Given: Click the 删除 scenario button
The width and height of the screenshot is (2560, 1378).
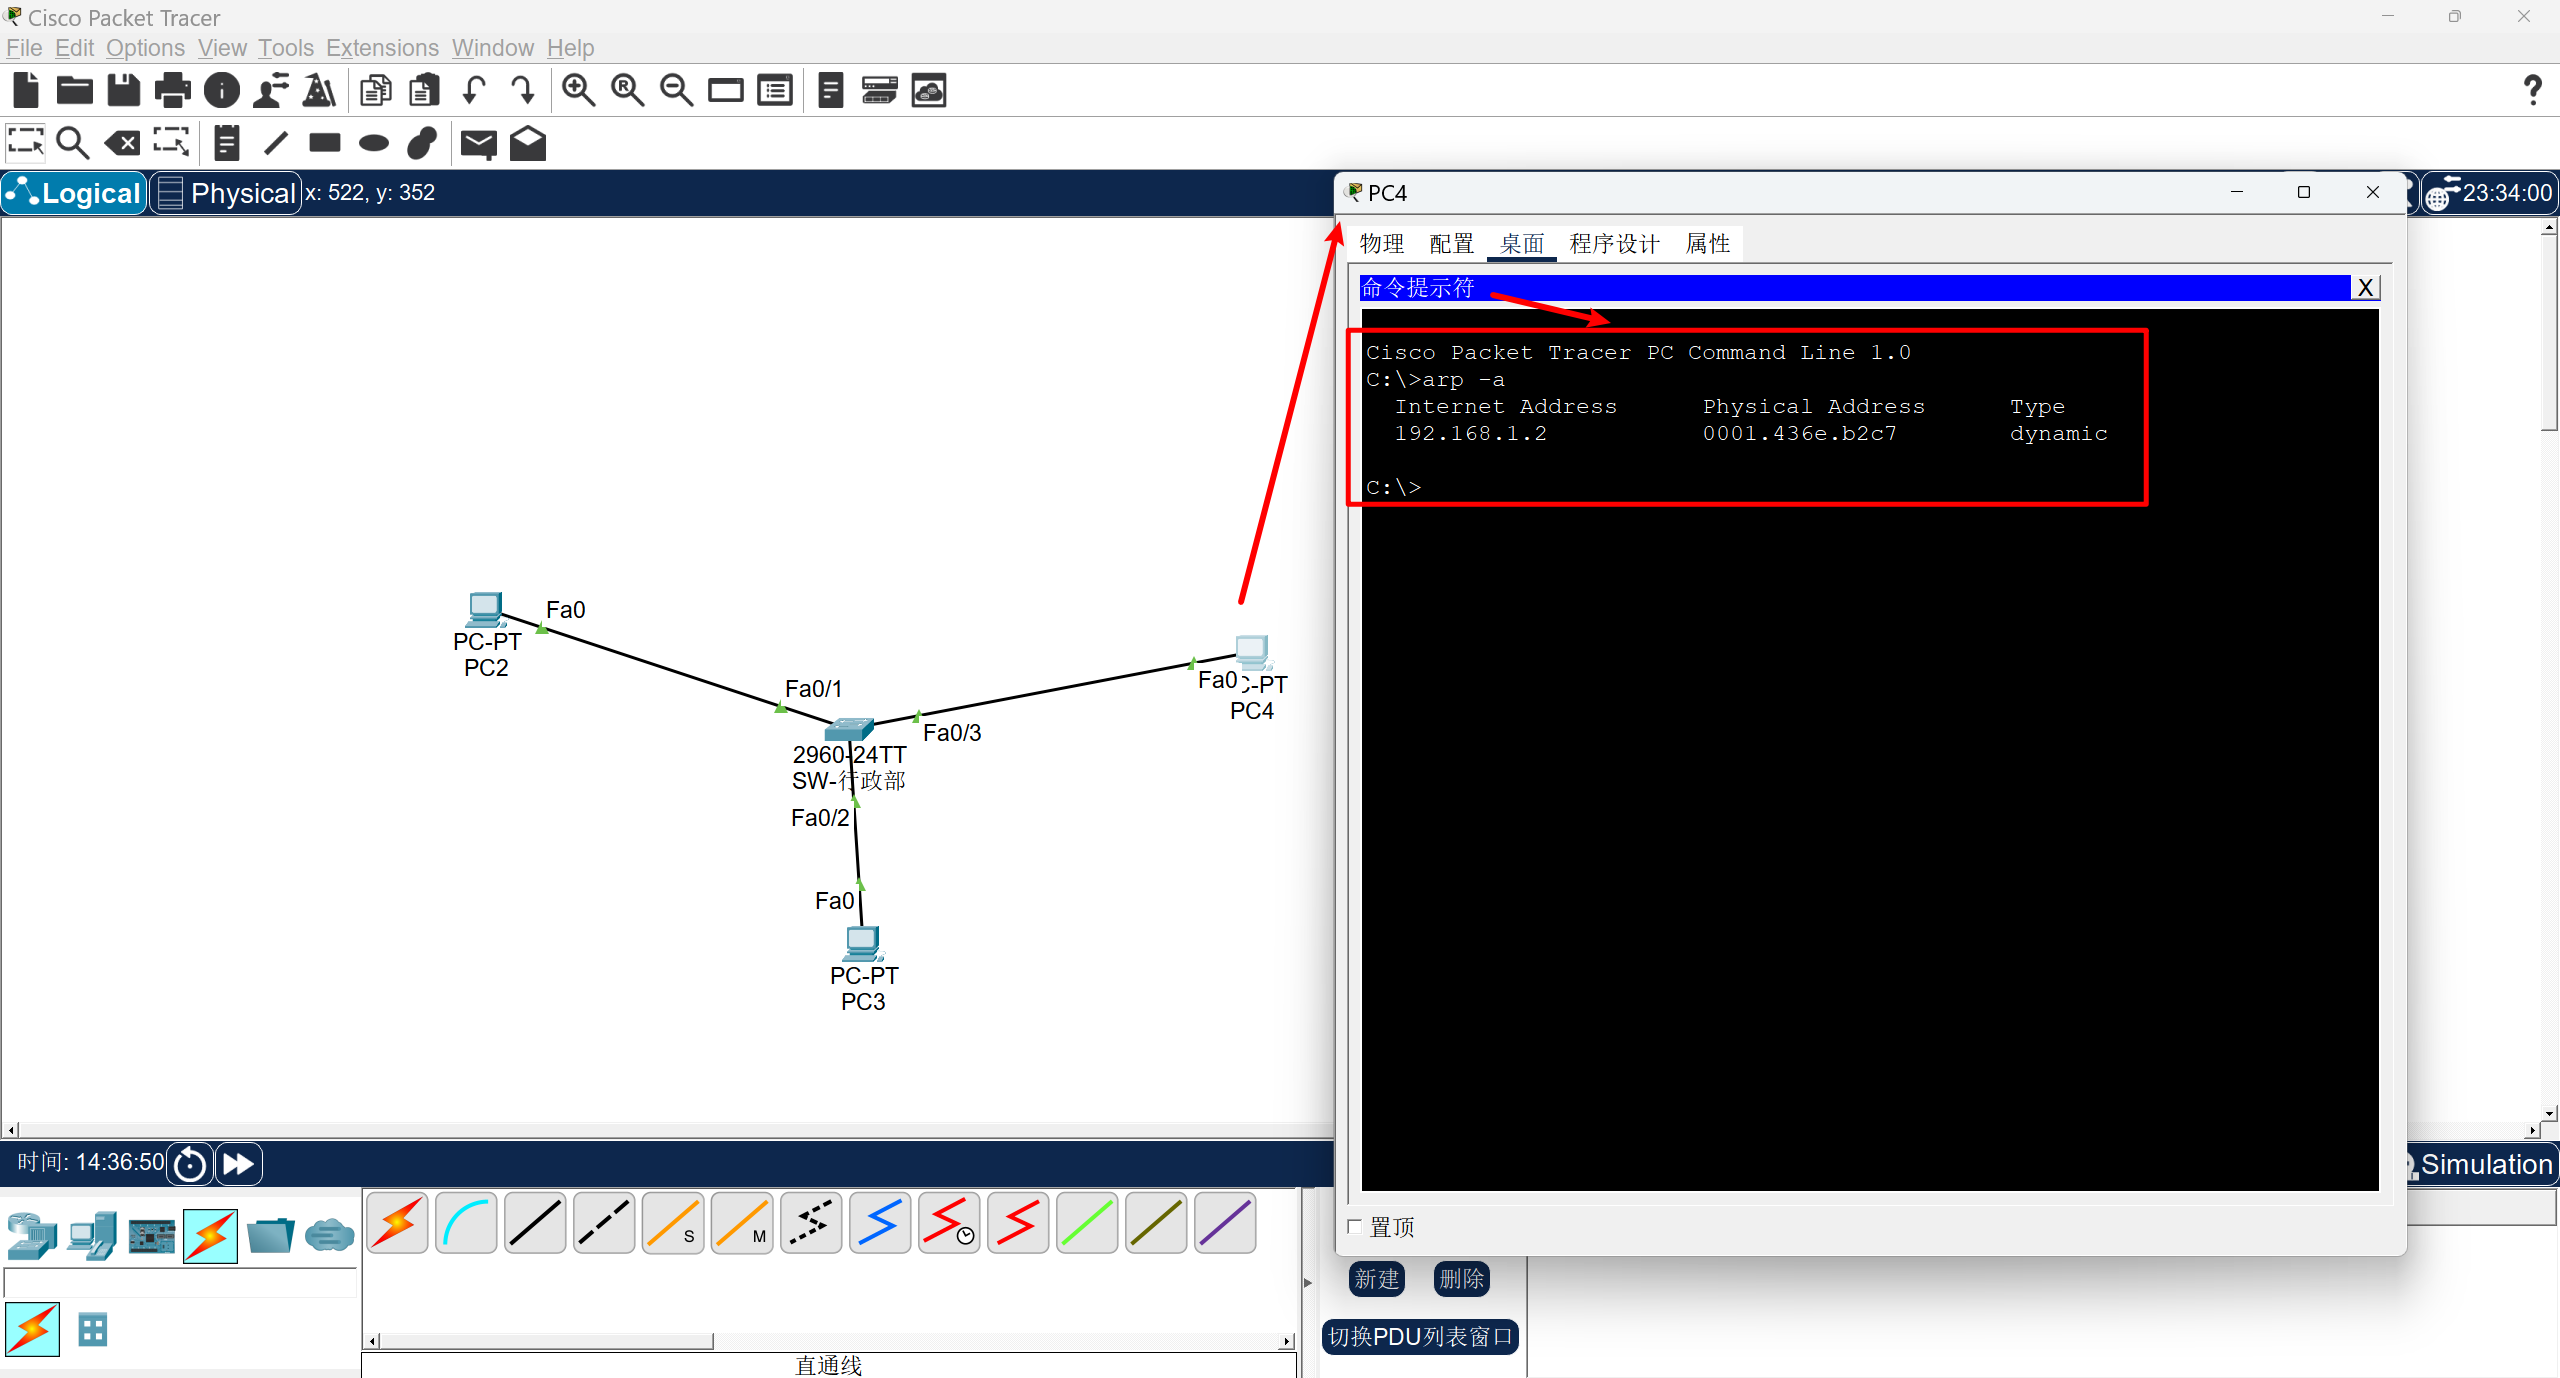Looking at the screenshot, I should tap(1462, 1279).
